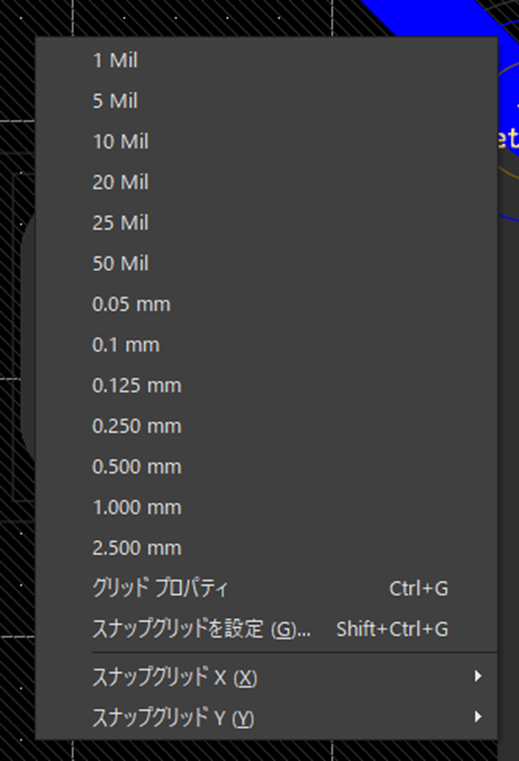Open グリッド プロパティ dialog
This screenshot has width=519, height=761.
(266, 589)
